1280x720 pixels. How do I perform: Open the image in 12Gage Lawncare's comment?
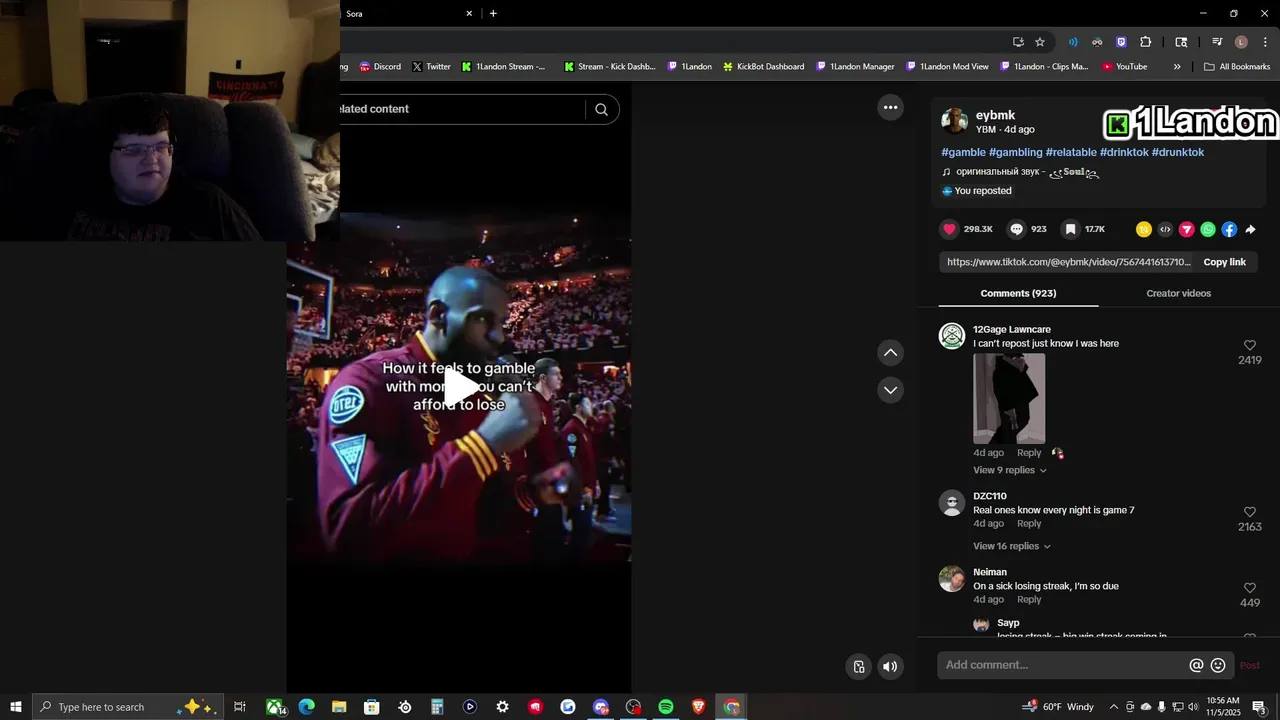click(x=1009, y=398)
